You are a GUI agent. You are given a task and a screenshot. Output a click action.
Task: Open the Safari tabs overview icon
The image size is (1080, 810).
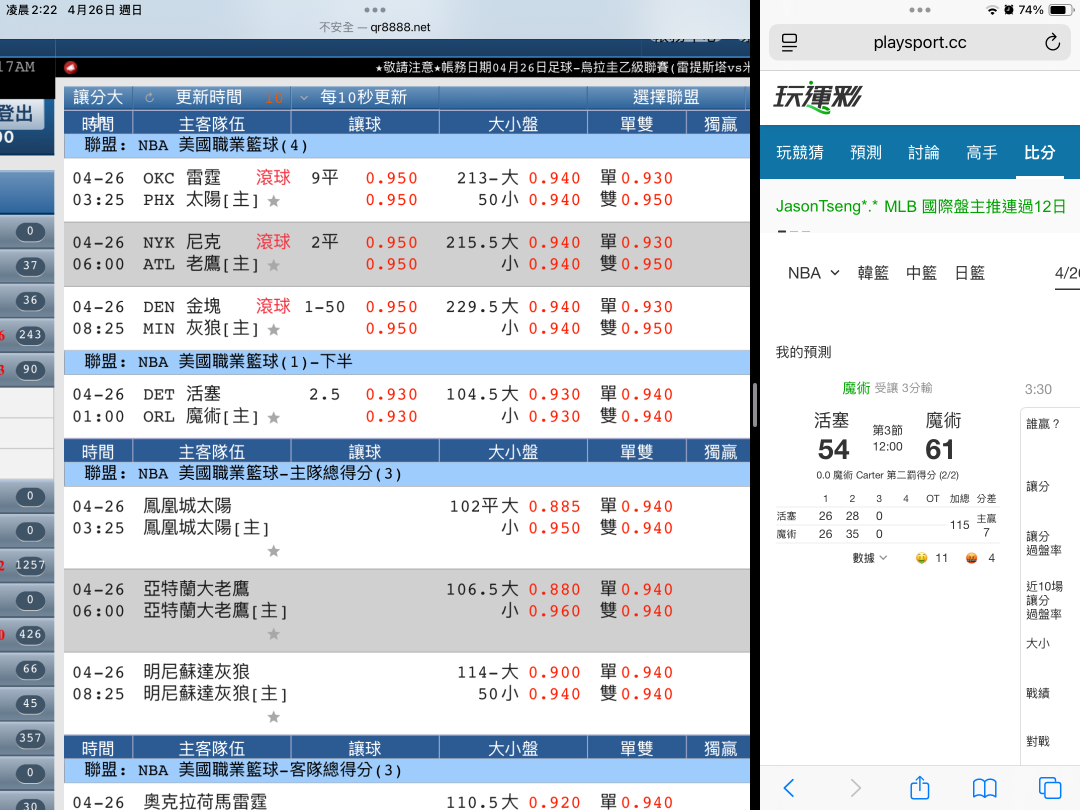(x=1049, y=787)
